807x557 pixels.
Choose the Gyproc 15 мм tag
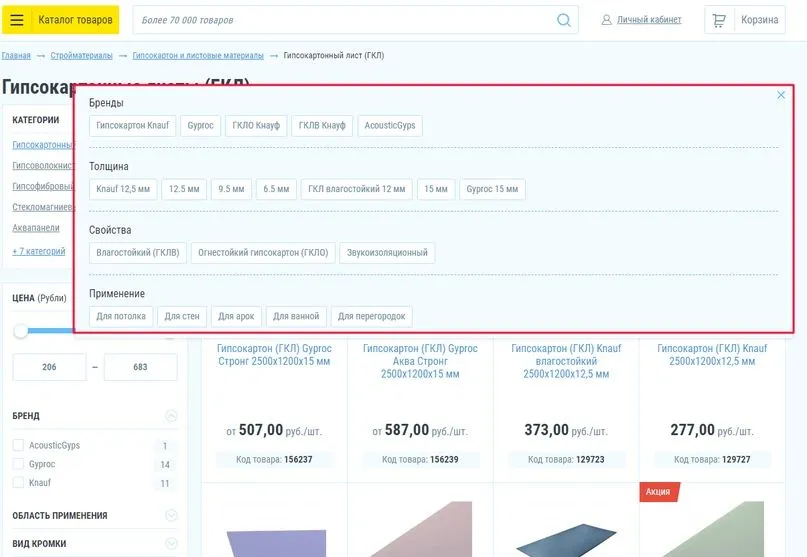click(492, 189)
